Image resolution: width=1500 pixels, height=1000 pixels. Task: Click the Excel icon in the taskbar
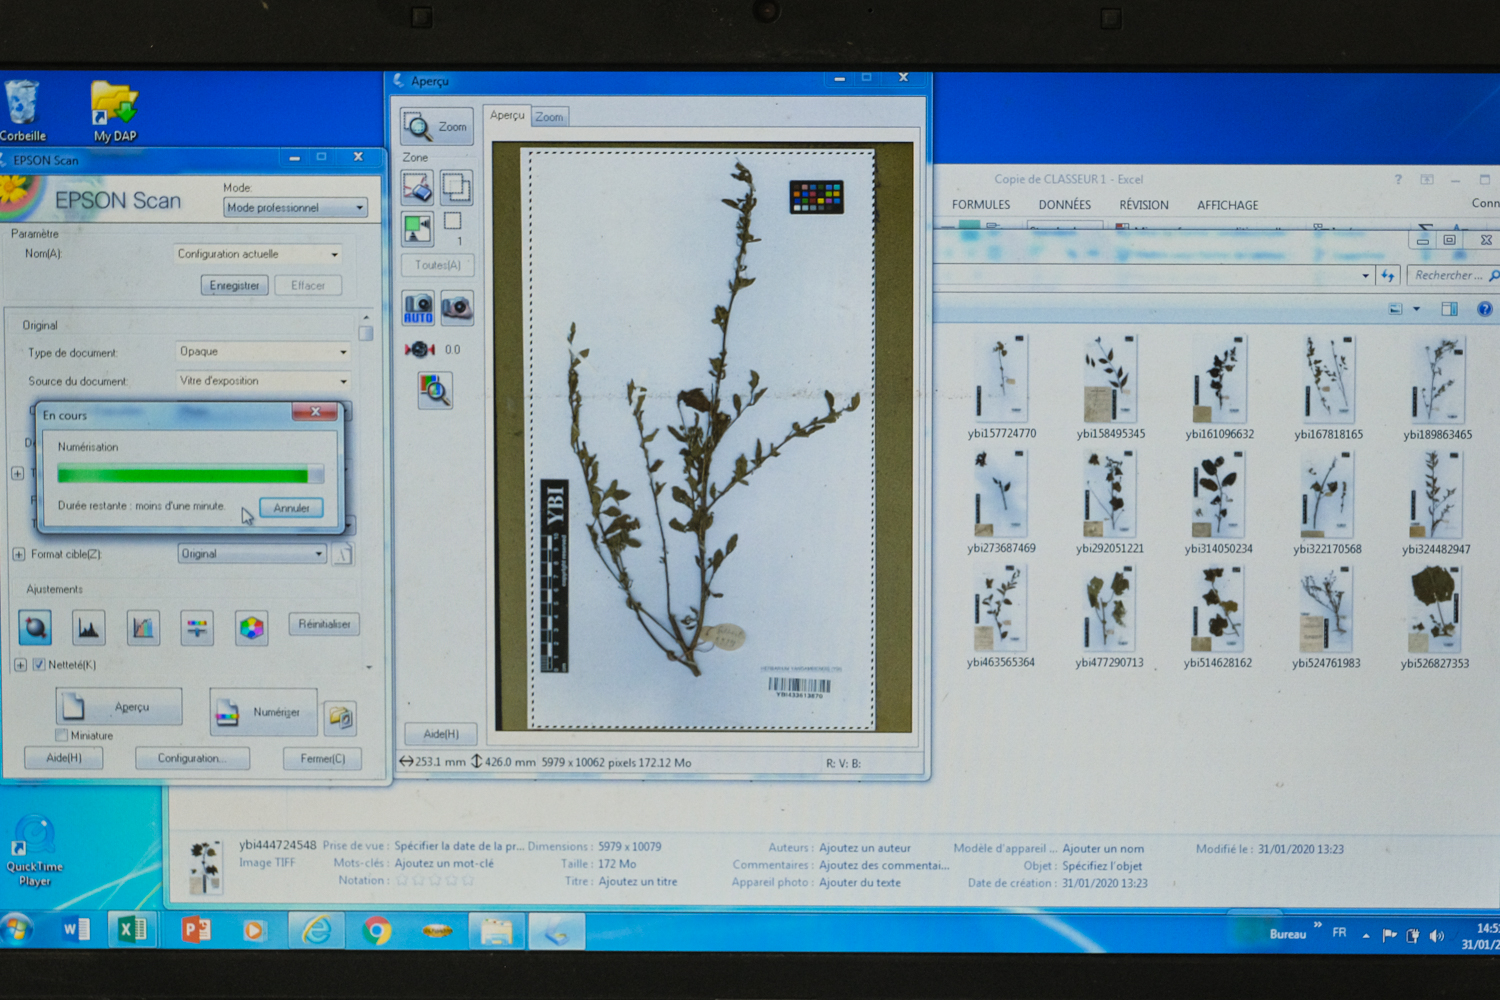click(133, 930)
